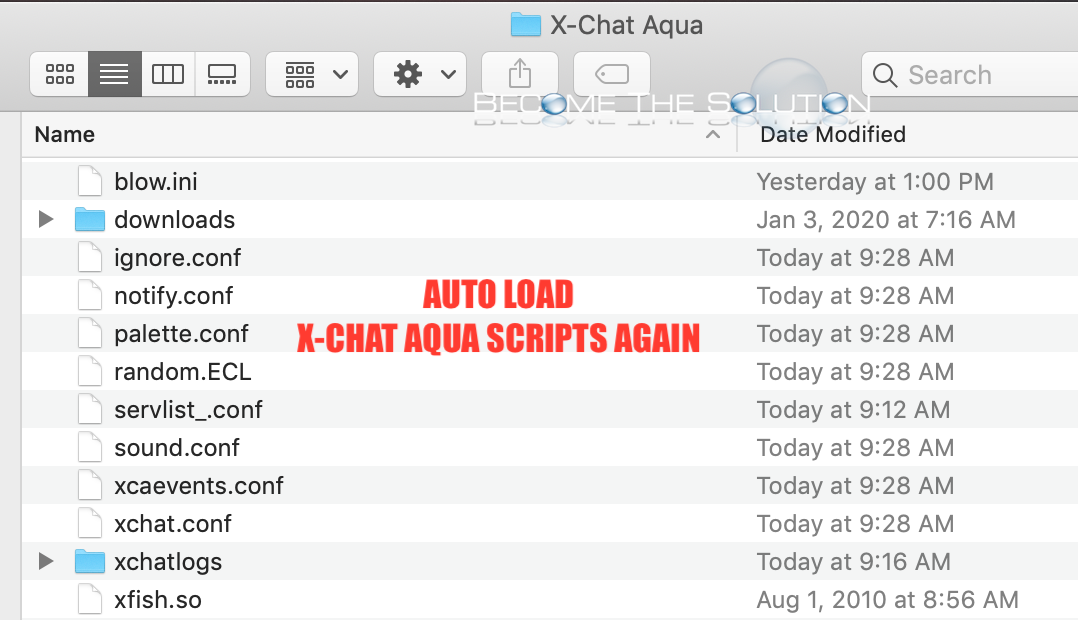Click the servlist_.conf file name
Screen dimensions: 1078x620
point(188,410)
